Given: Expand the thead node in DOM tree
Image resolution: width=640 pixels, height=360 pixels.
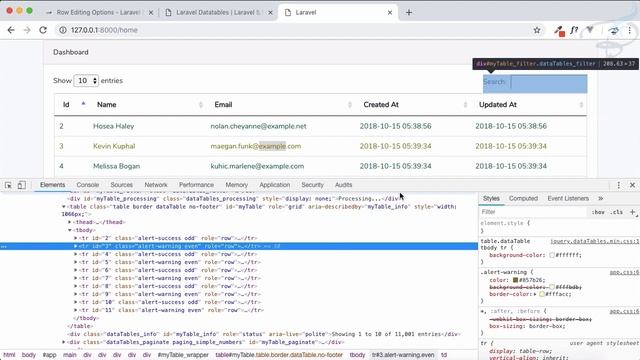Looking at the screenshot, I should click(x=70, y=222).
